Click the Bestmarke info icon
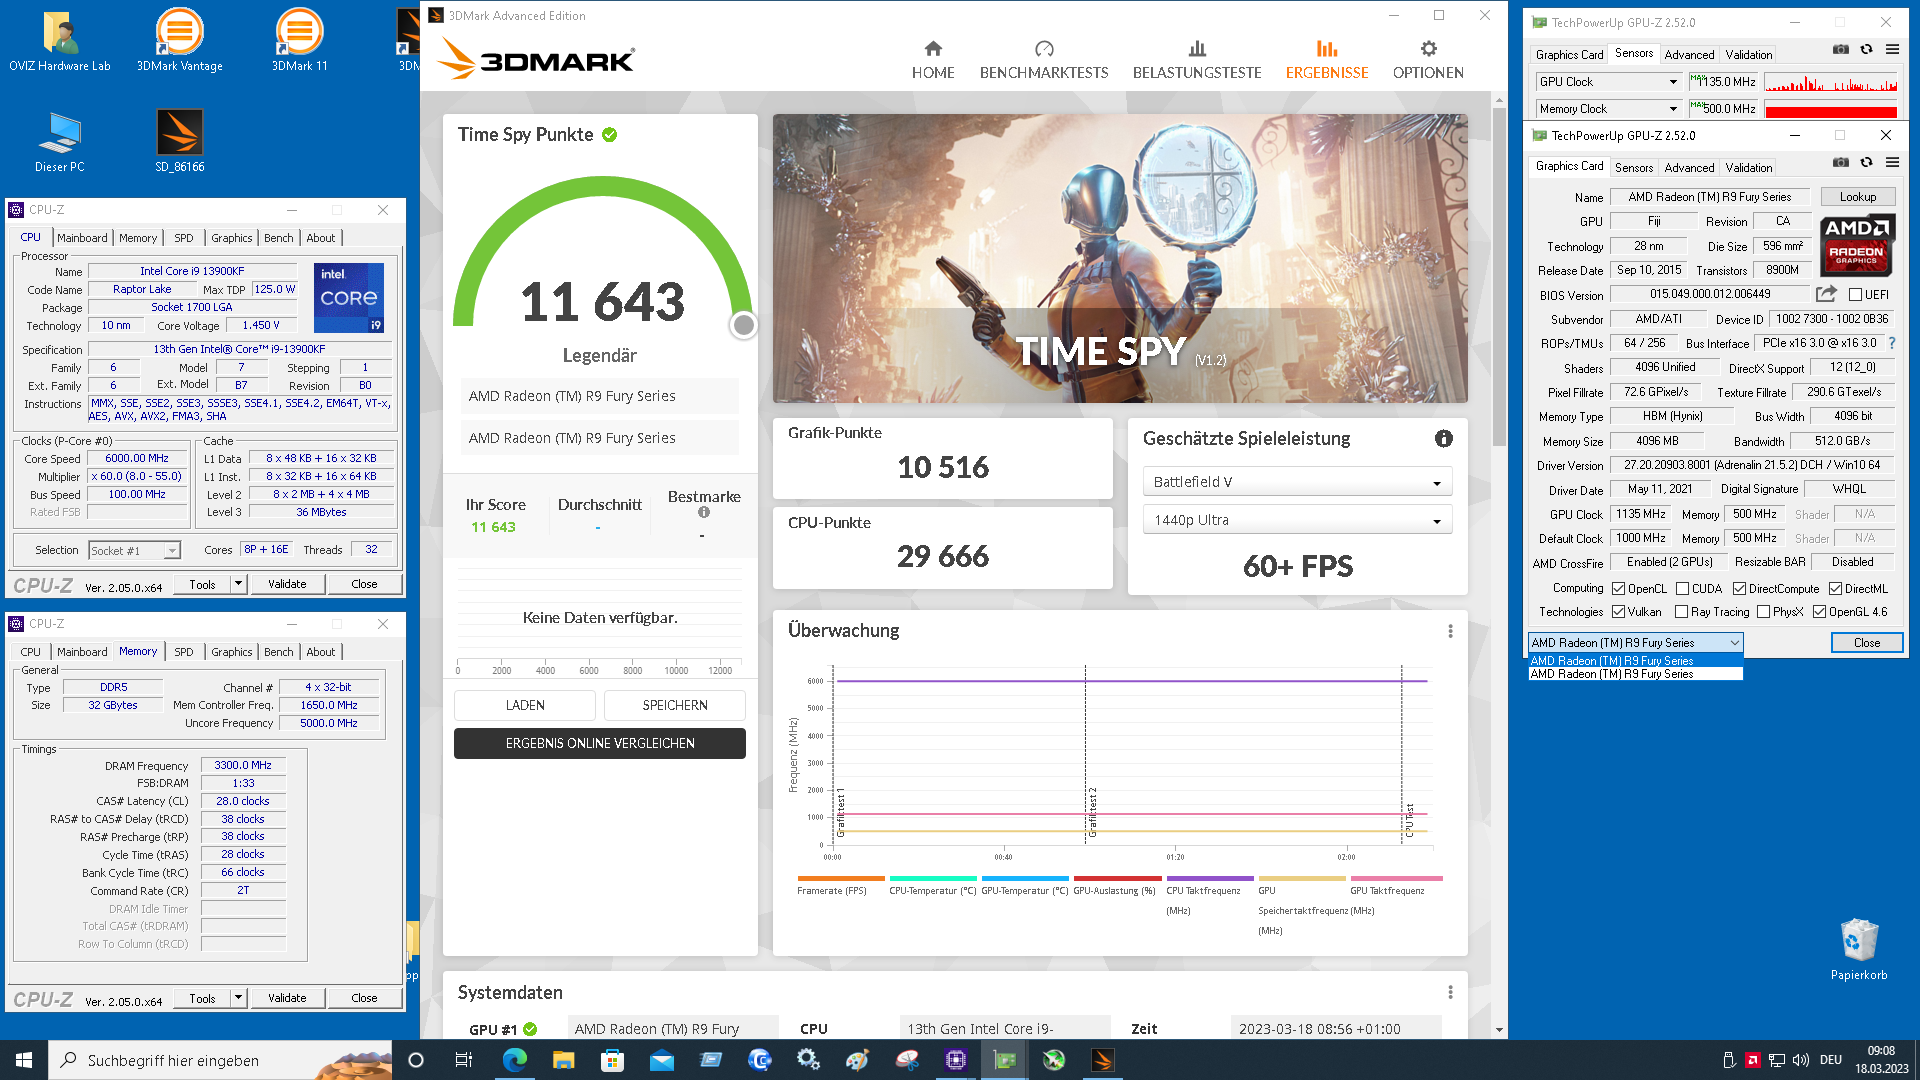The width and height of the screenshot is (1920, 1080). pos(704,512)
